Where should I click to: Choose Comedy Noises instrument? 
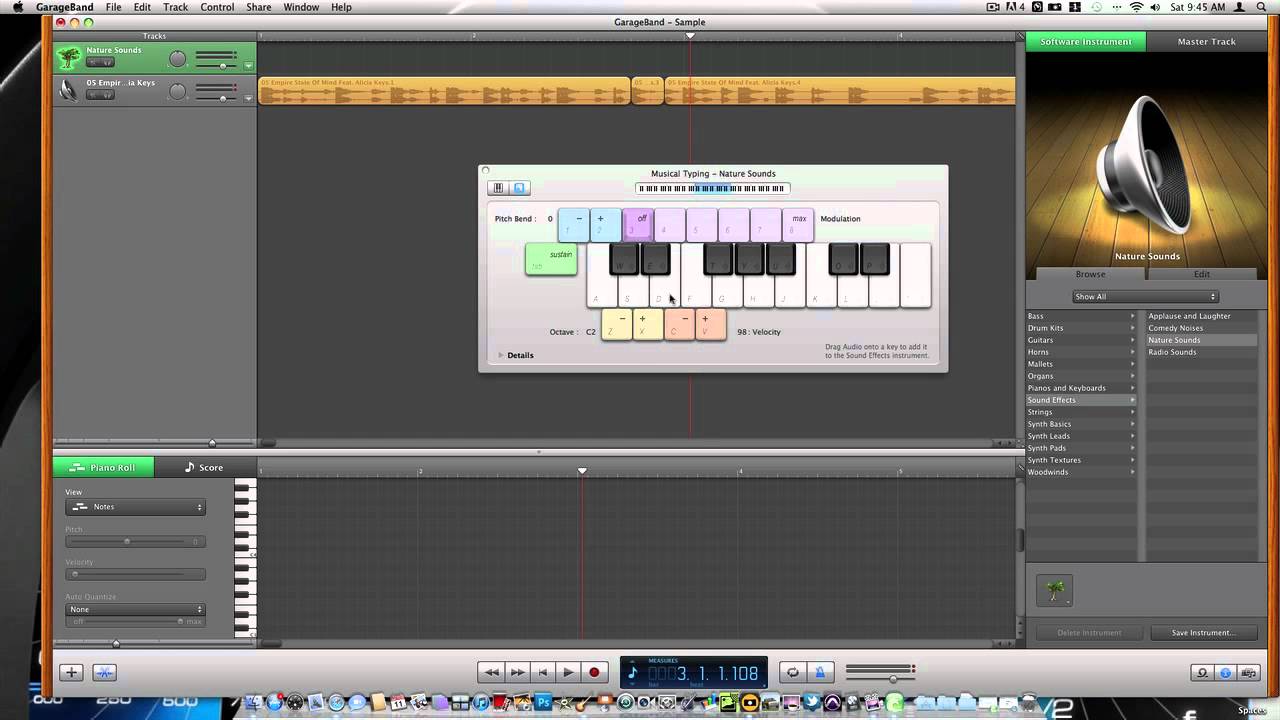(x=1201, y=328)
